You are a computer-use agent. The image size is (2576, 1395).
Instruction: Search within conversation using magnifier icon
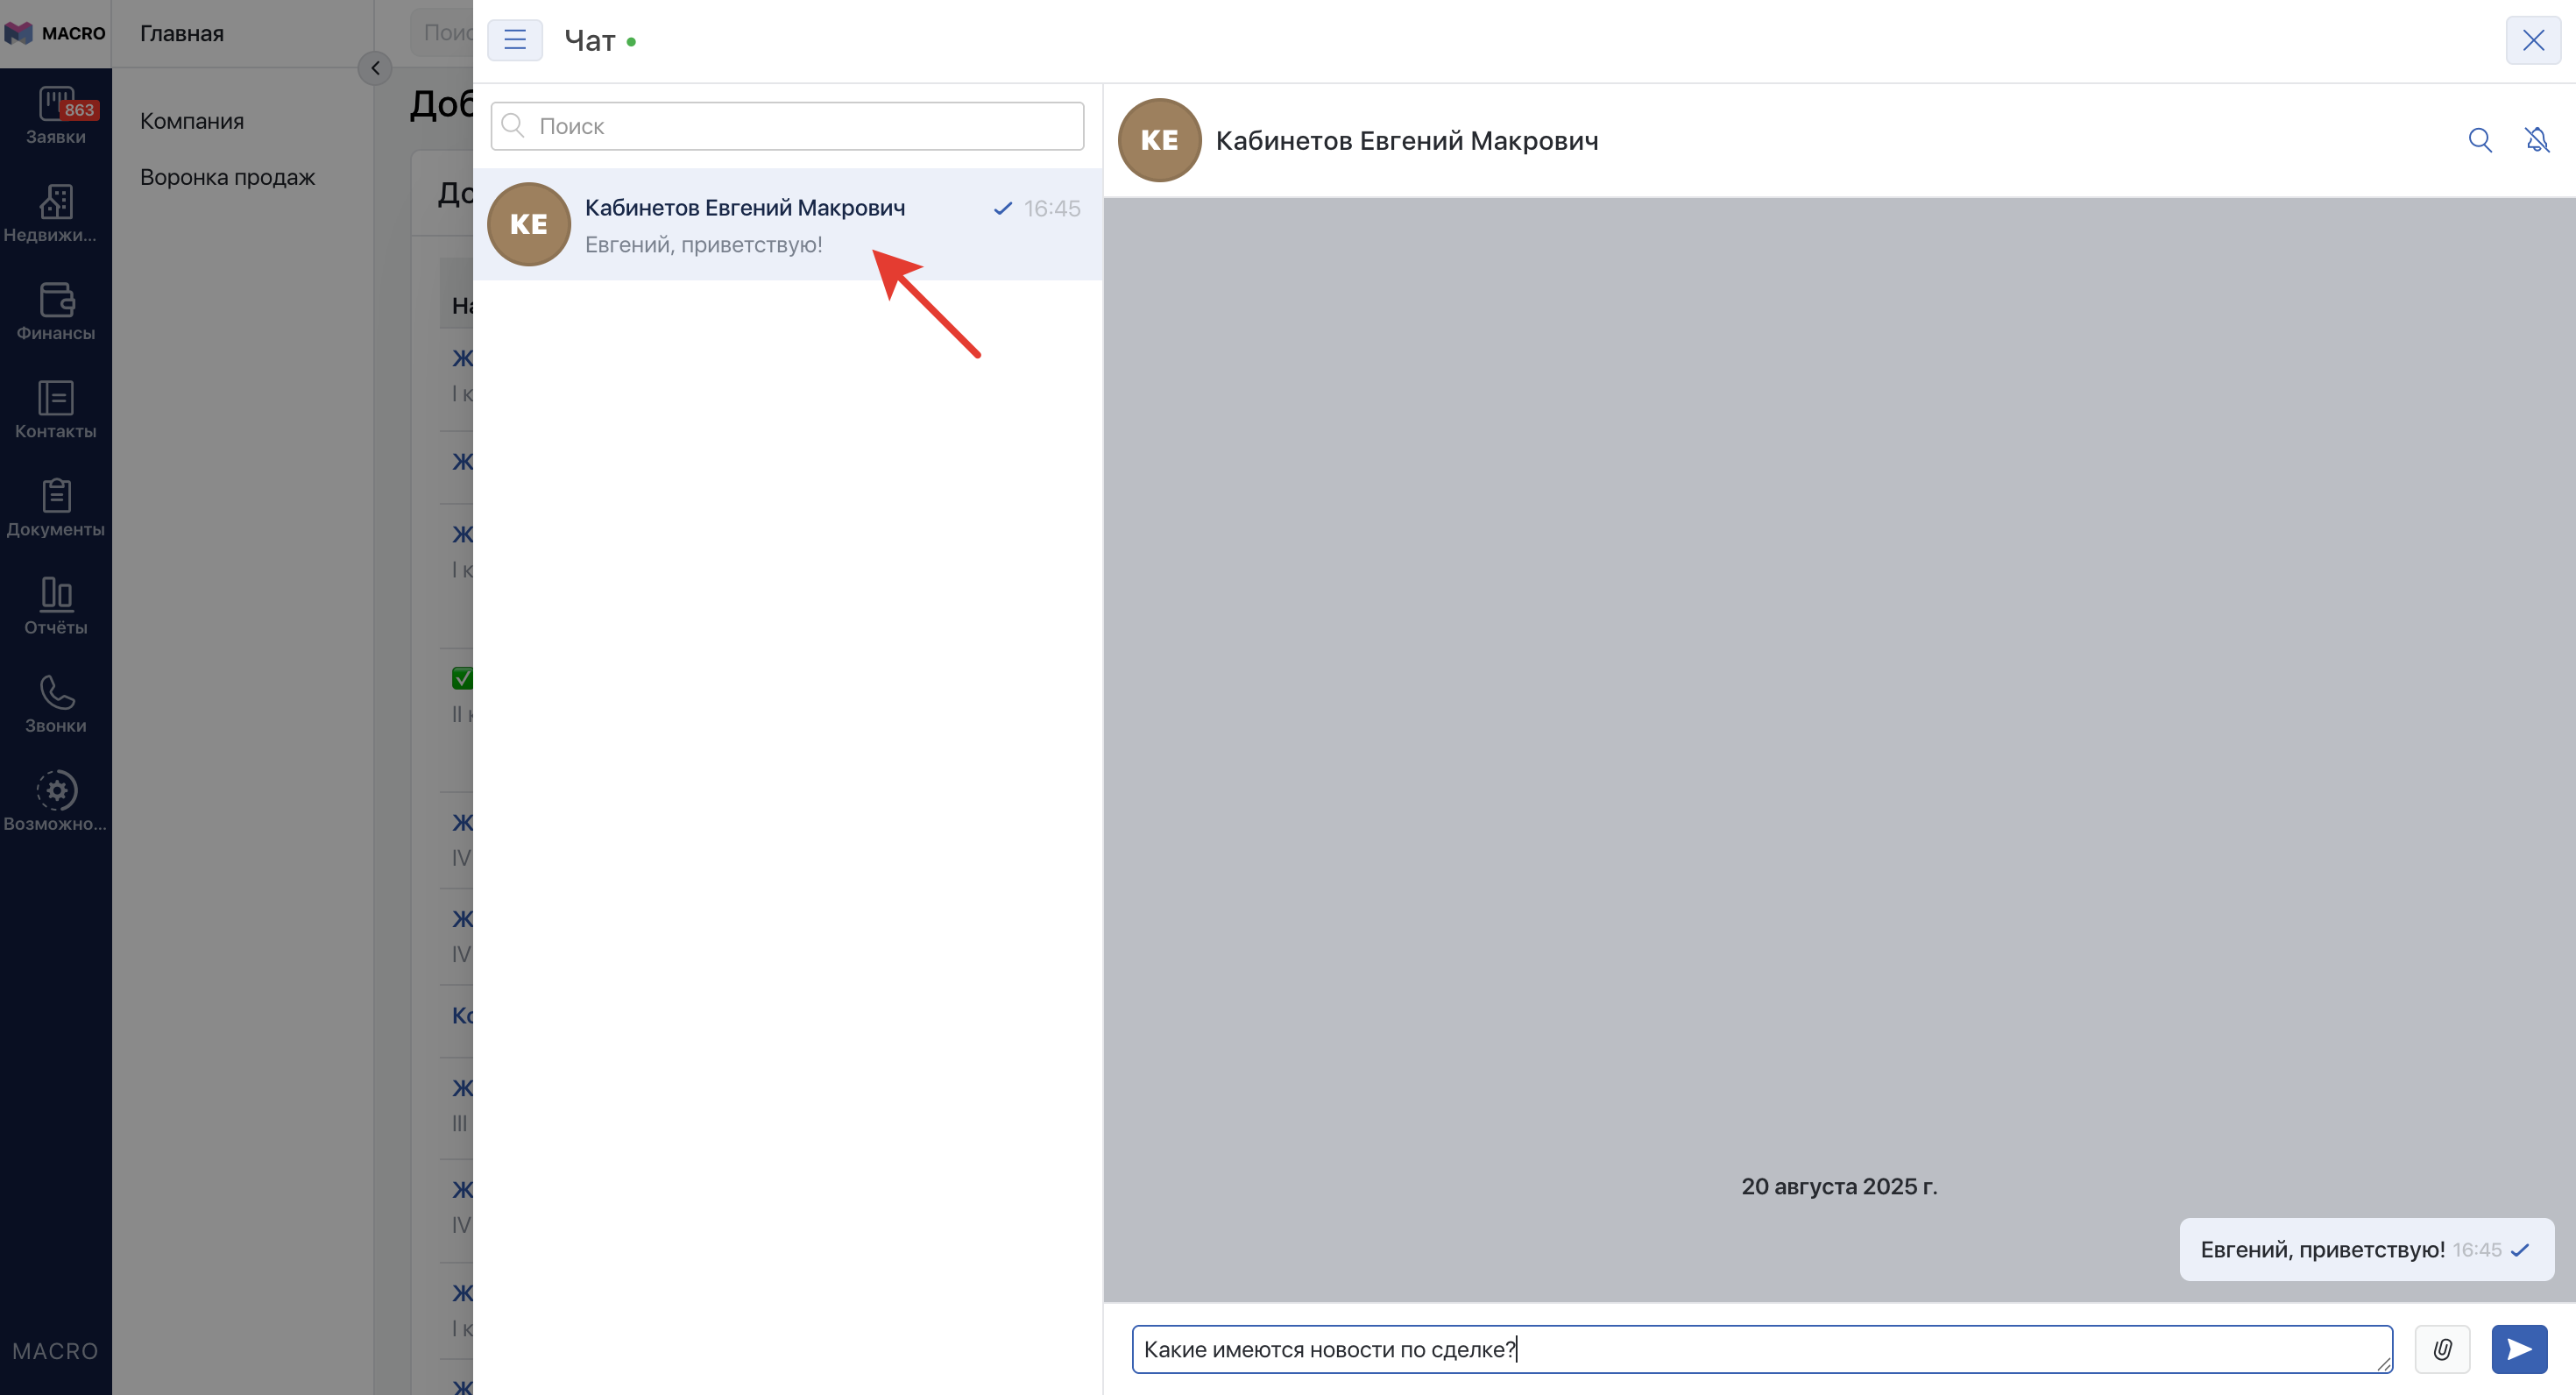click(2479, 140)
